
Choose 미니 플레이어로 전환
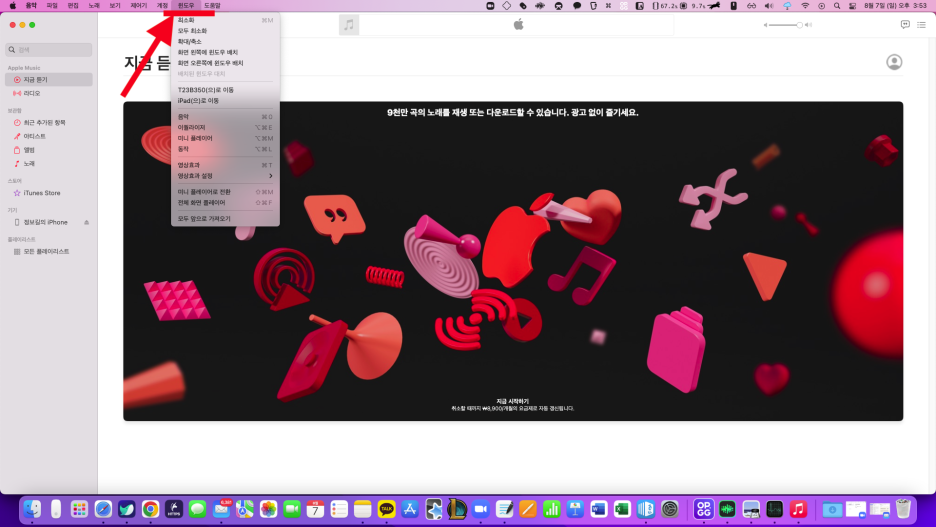click(x=225, y=192)
